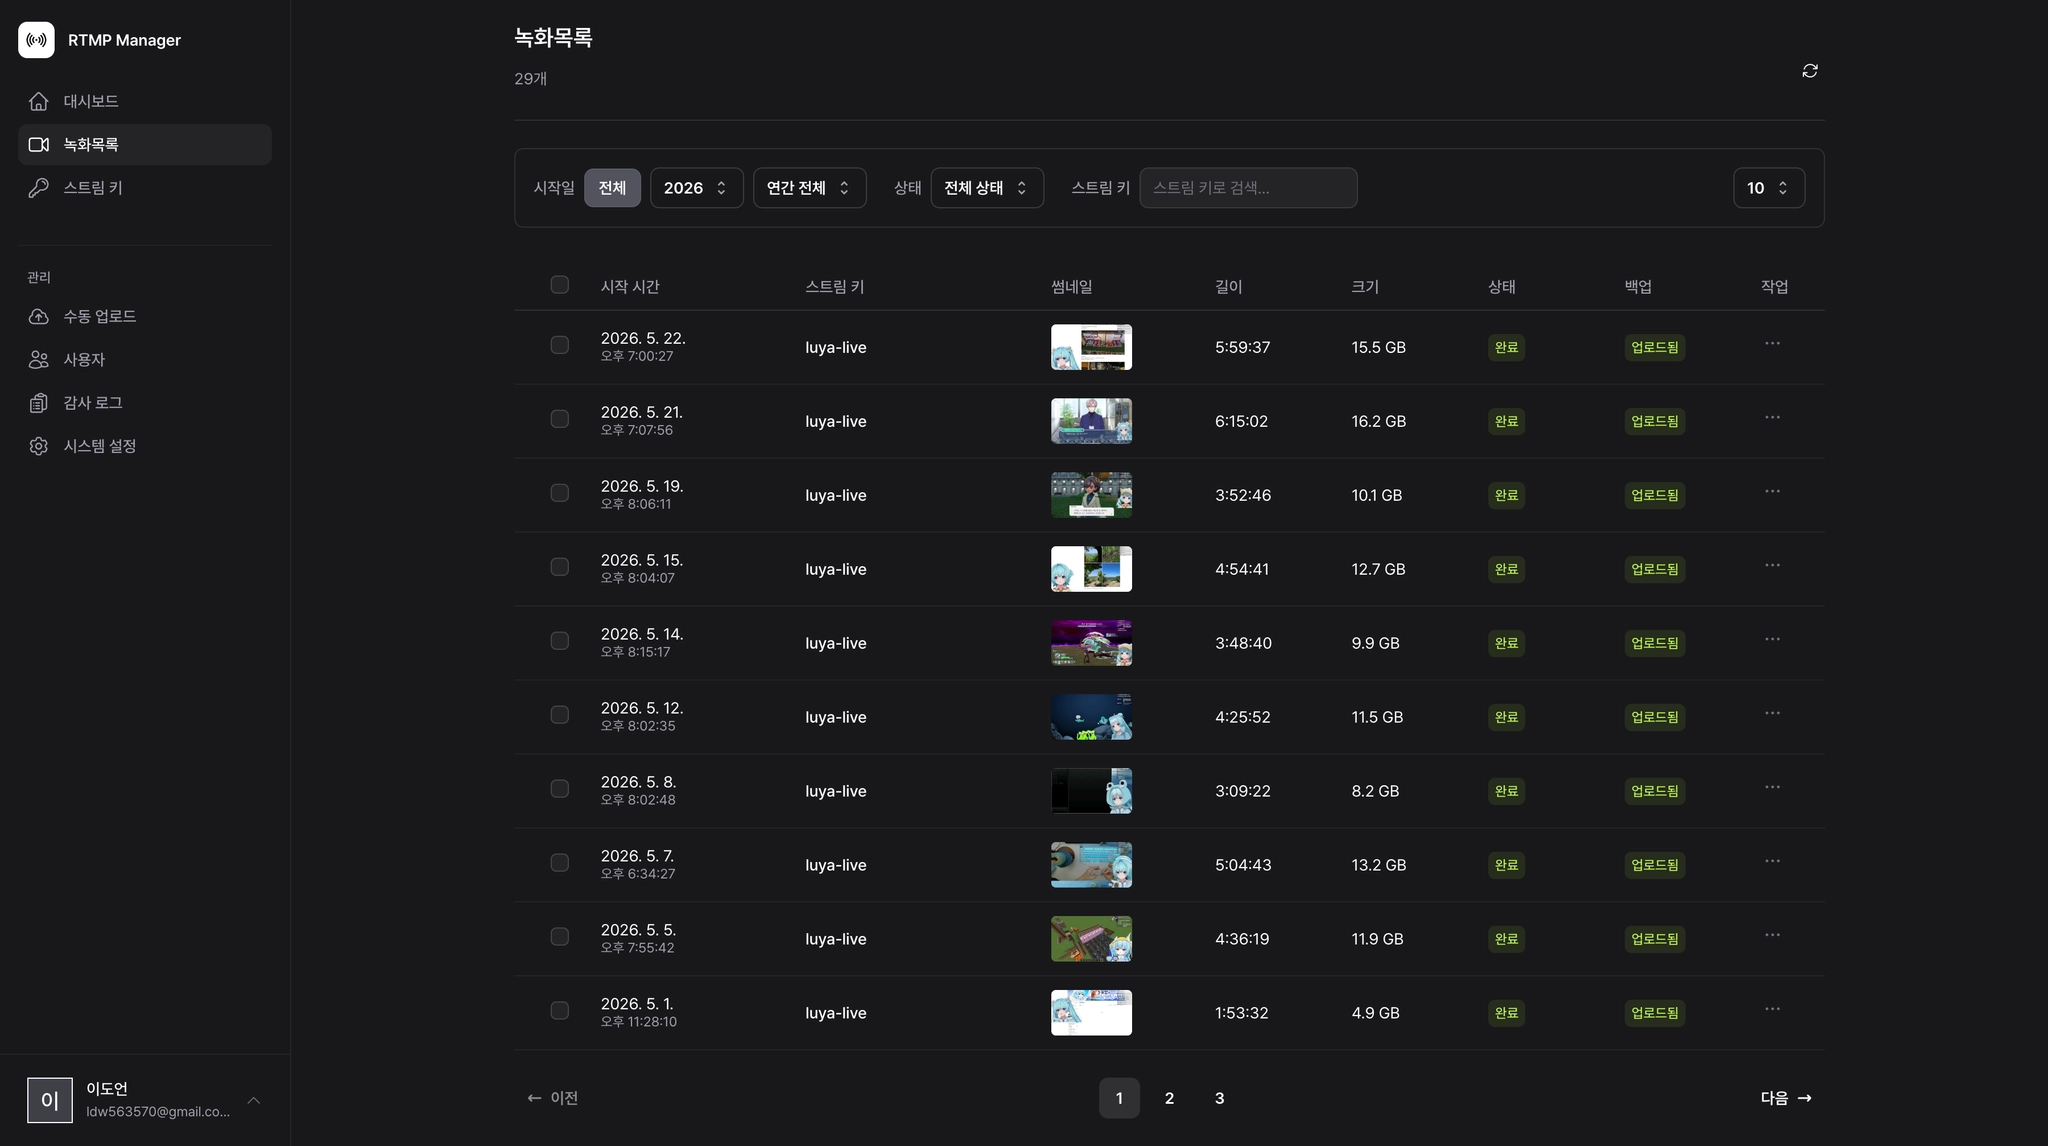2048x1146 pixels.
Task: Click the 사용자 users icon
Action: pos(39,359)
